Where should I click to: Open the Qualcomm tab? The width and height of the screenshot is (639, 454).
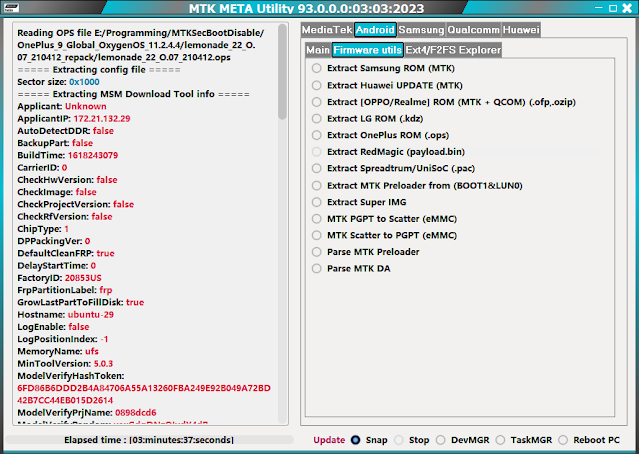tap(473, 30)
